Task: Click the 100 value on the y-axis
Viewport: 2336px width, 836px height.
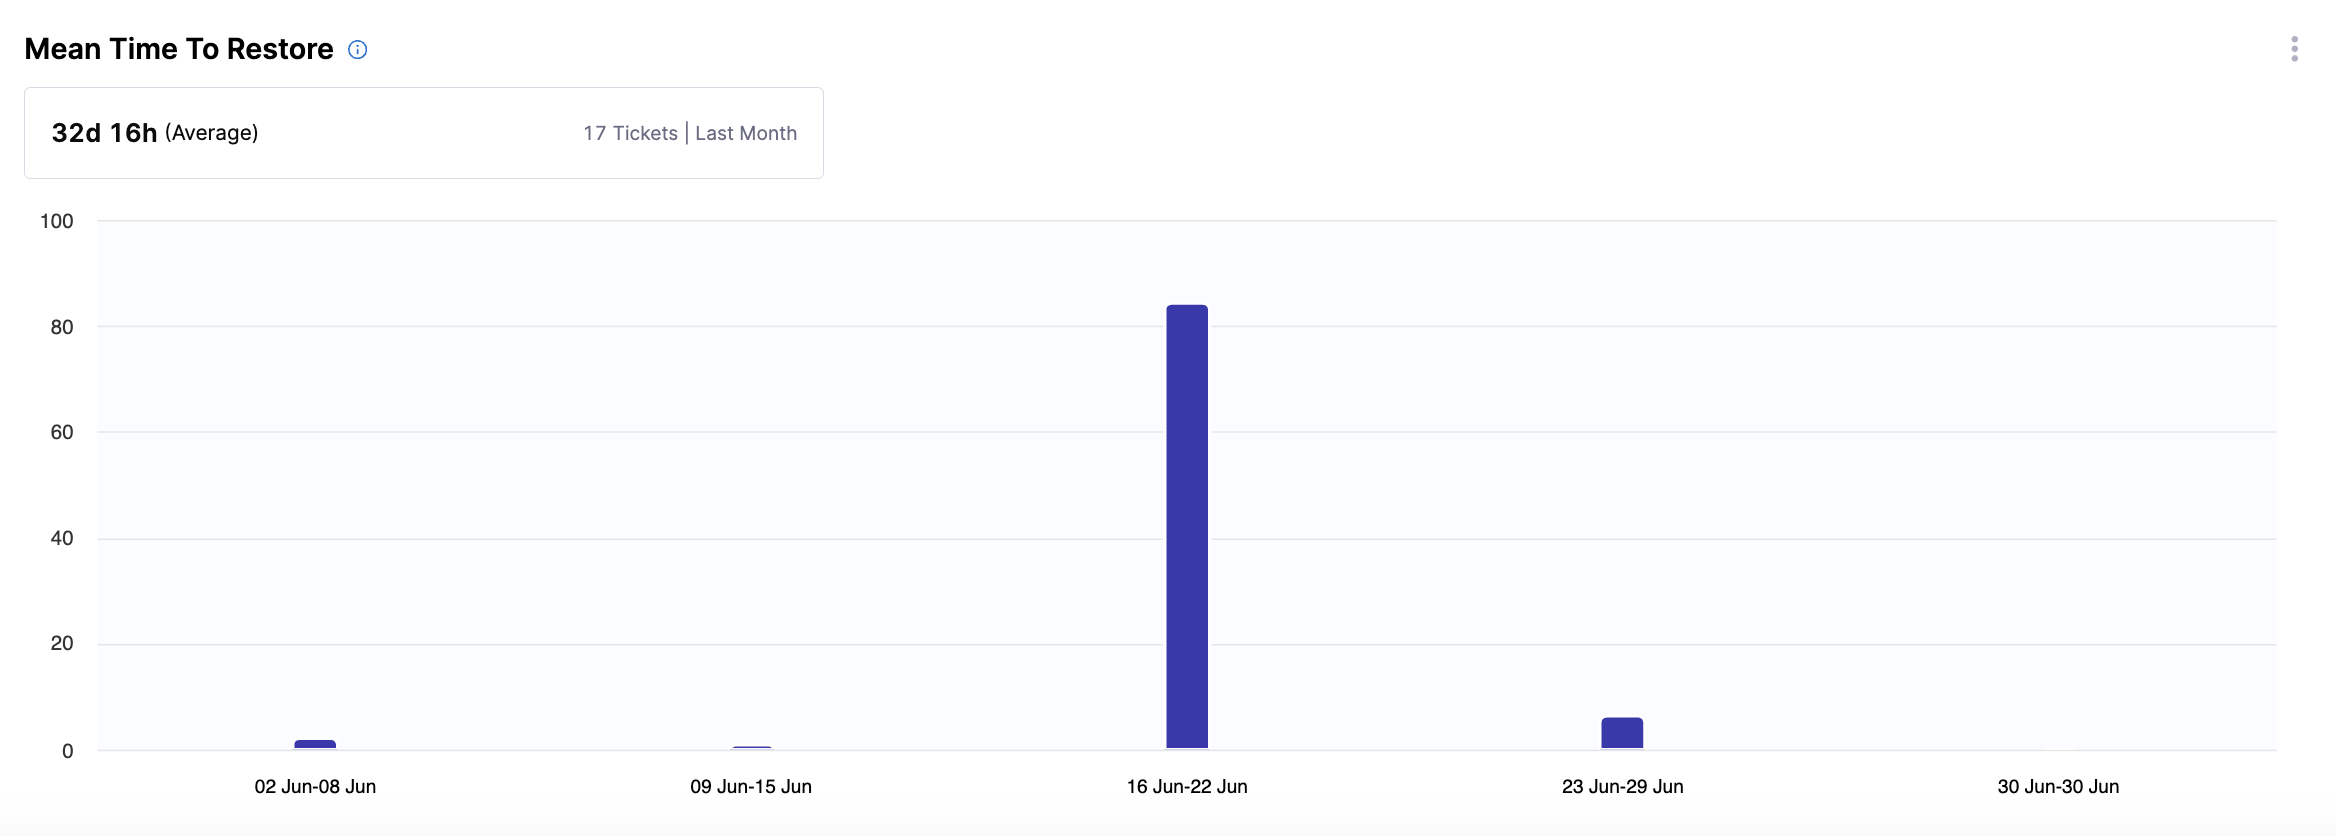Action: (x=57, y=221)
